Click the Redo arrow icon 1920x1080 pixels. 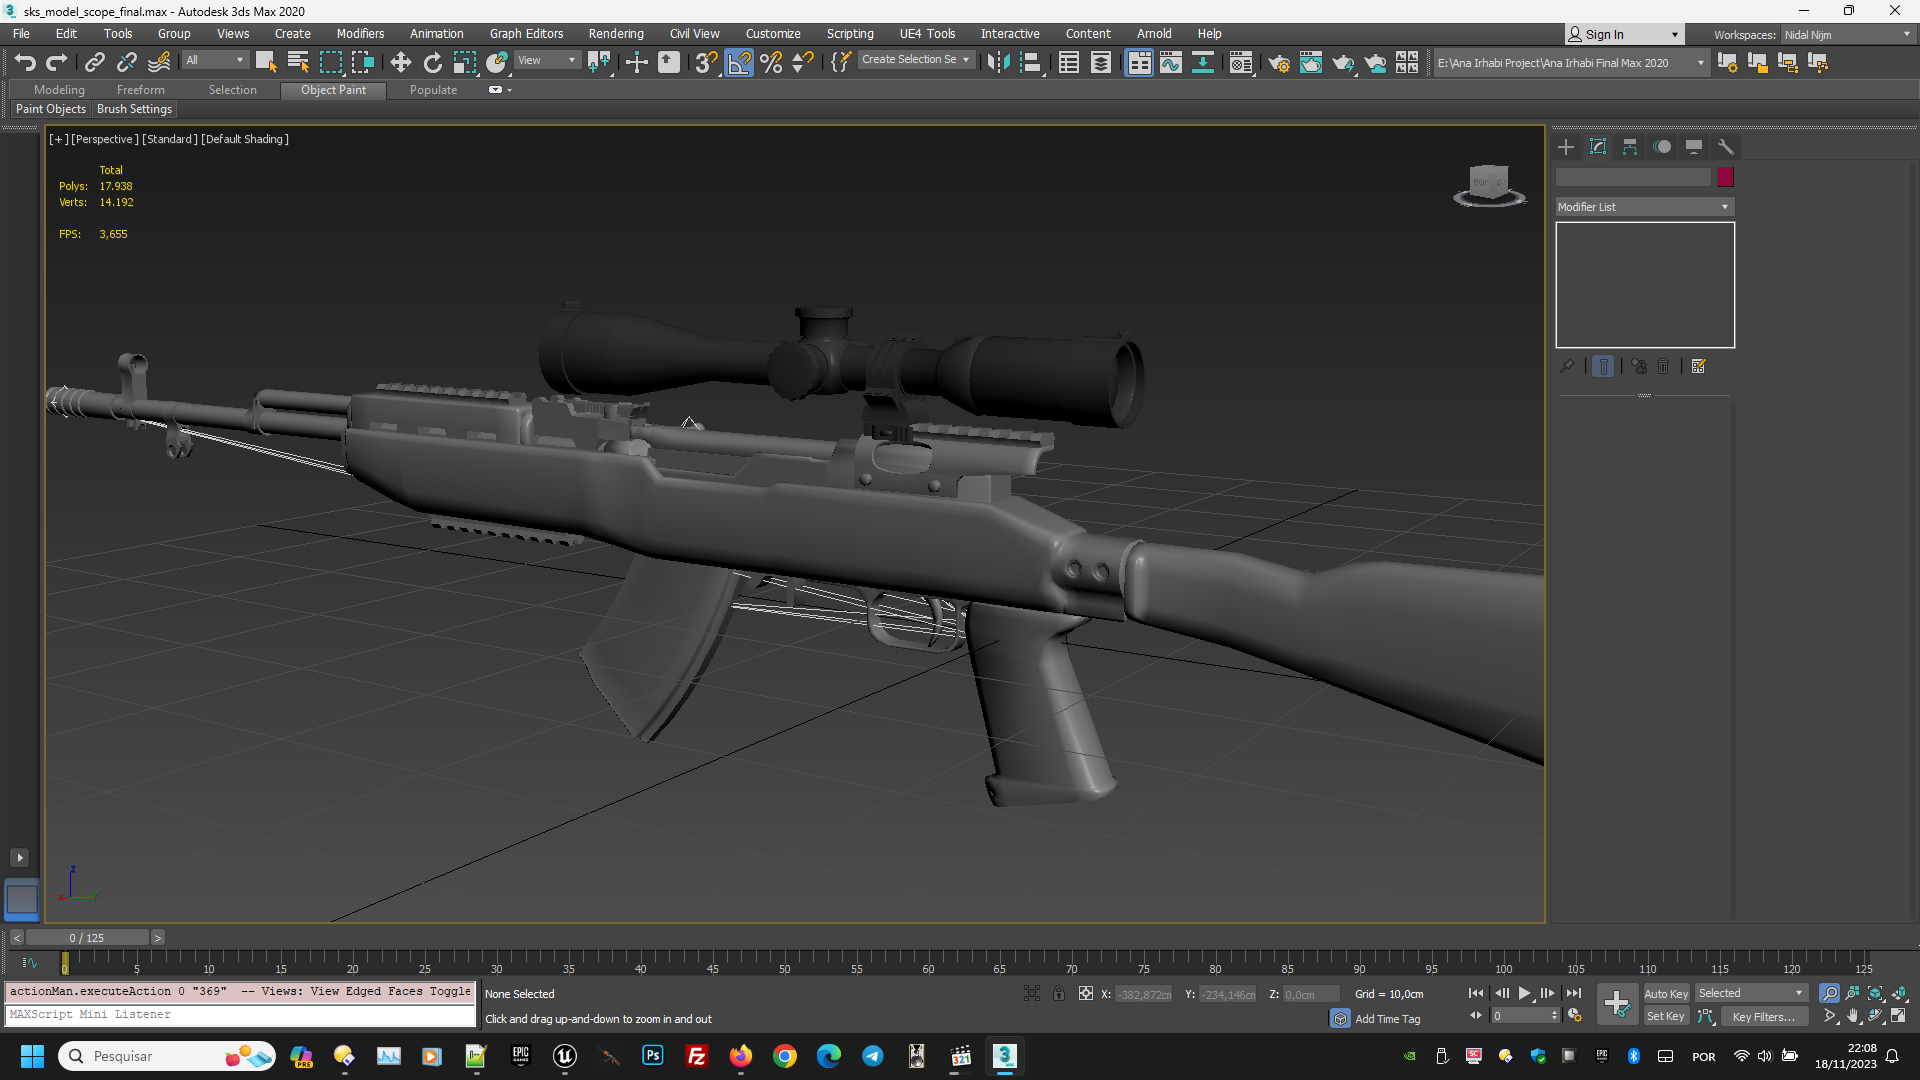pyautogui.click(x=57, y=62)
